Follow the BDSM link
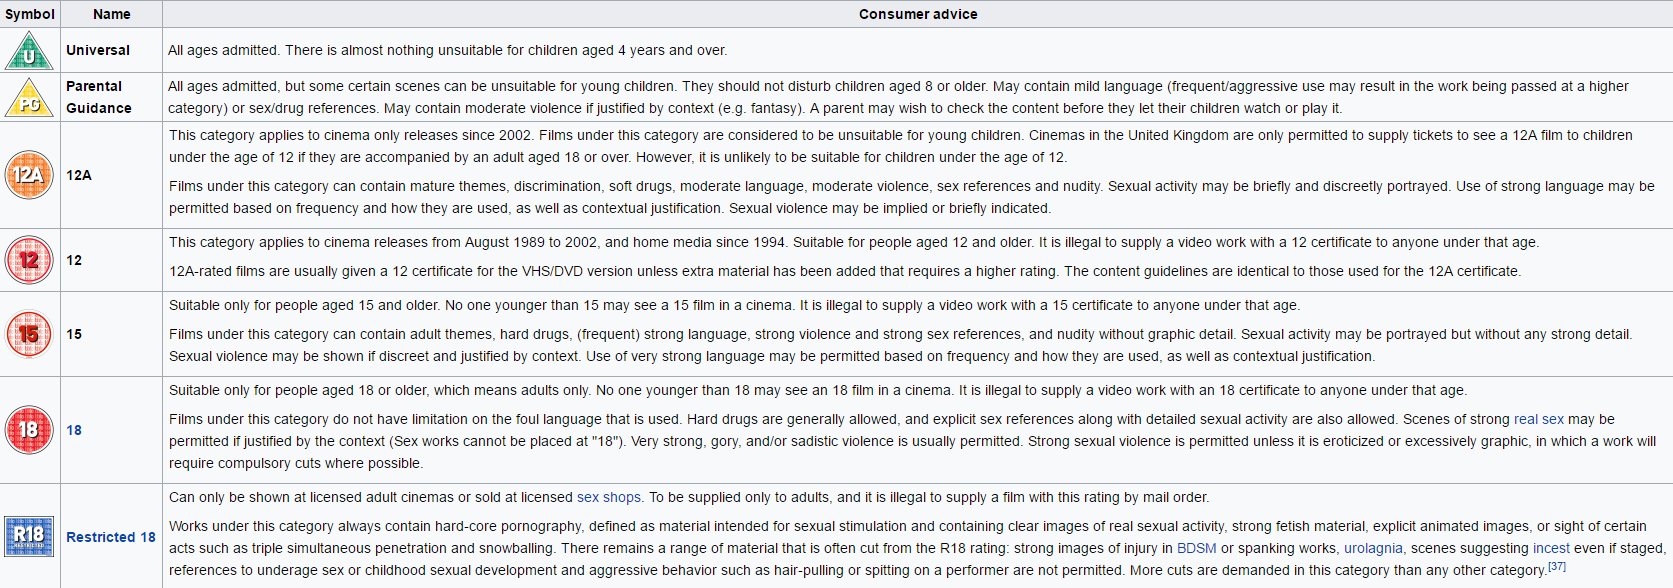This screenshot has width=1673, height=588. (1197, 548)
